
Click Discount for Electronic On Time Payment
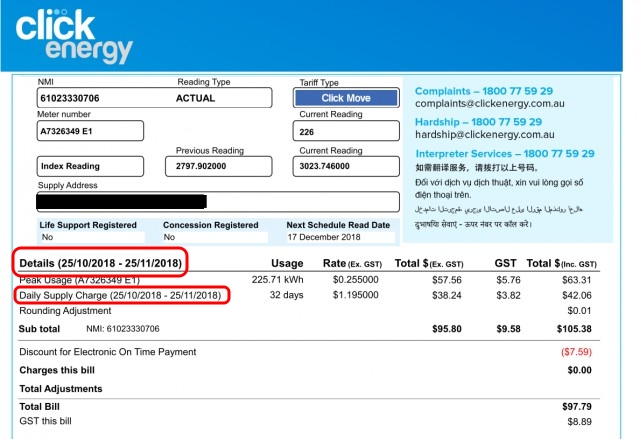click(108, 352)
